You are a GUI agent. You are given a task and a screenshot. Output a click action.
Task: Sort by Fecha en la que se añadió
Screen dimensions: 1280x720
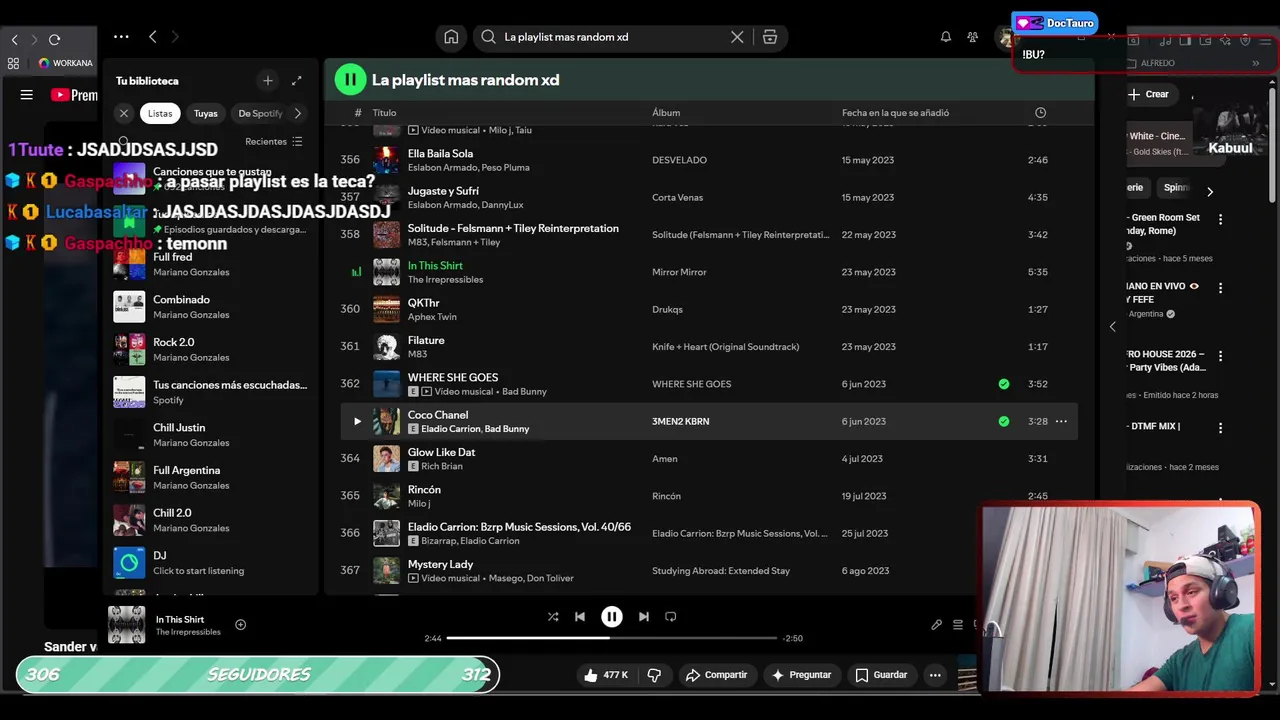[x=895, y=113]
